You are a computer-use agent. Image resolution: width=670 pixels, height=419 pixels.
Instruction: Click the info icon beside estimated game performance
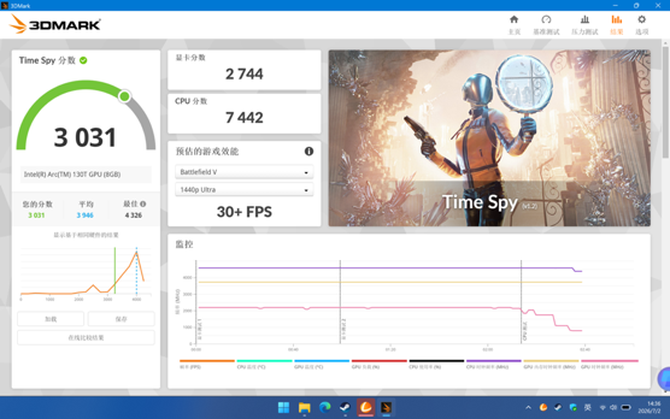(309, 151)
